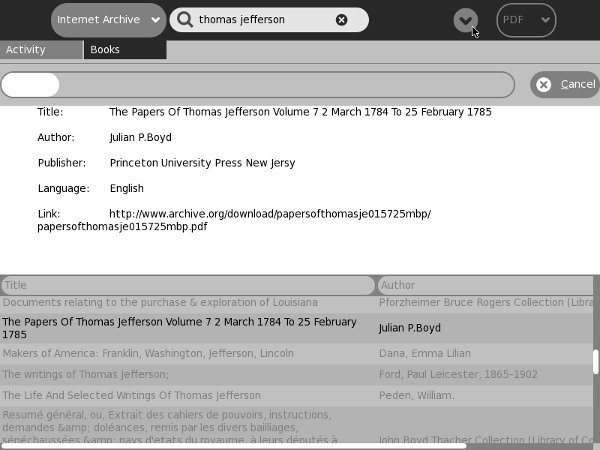Viewport: 600px width, 450px height.
Task: Click the round download arrow icon
Action: coord(465,20)
